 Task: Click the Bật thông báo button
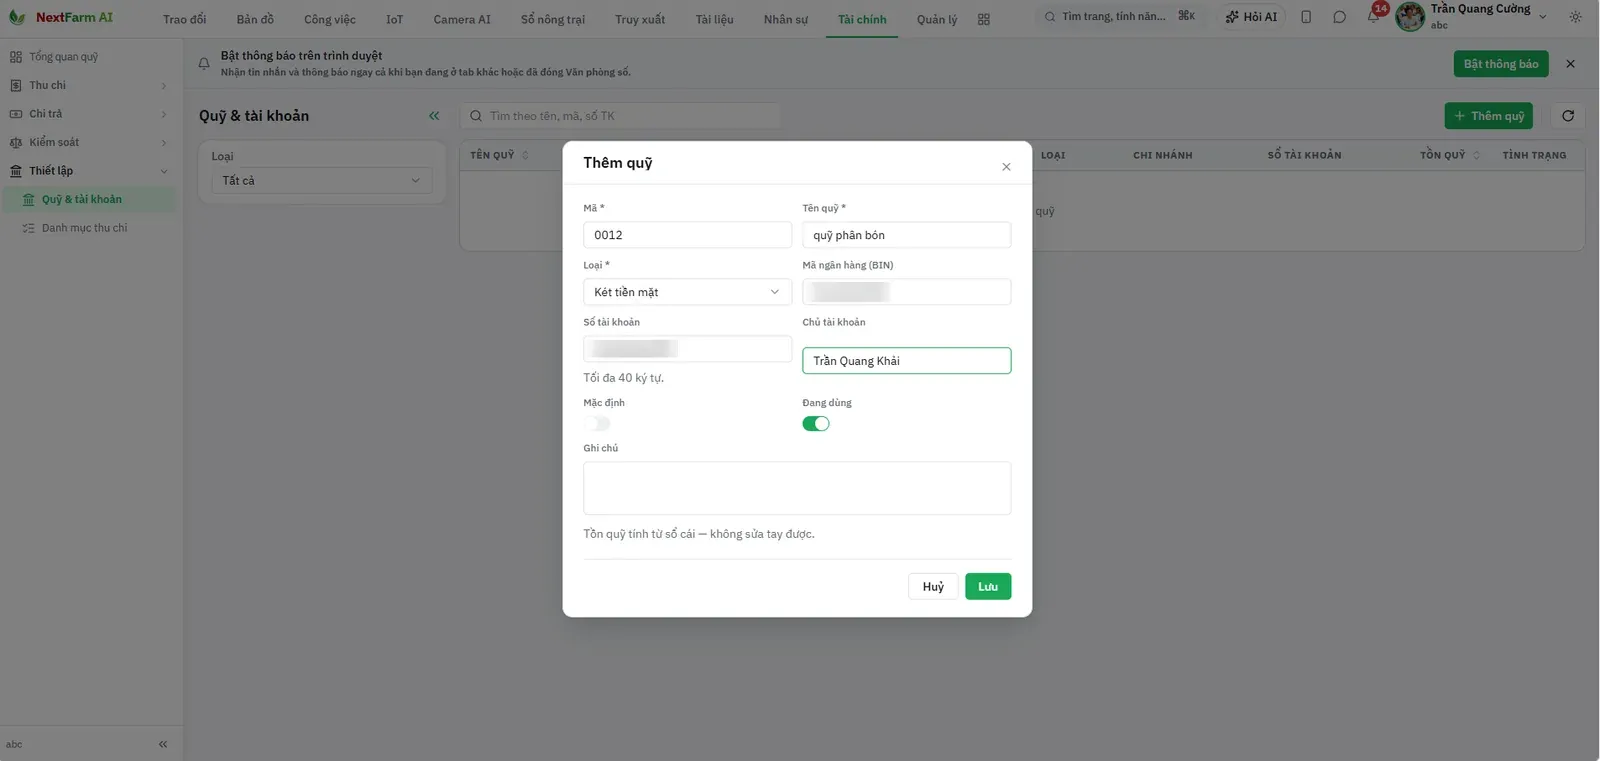(1500, 64)
